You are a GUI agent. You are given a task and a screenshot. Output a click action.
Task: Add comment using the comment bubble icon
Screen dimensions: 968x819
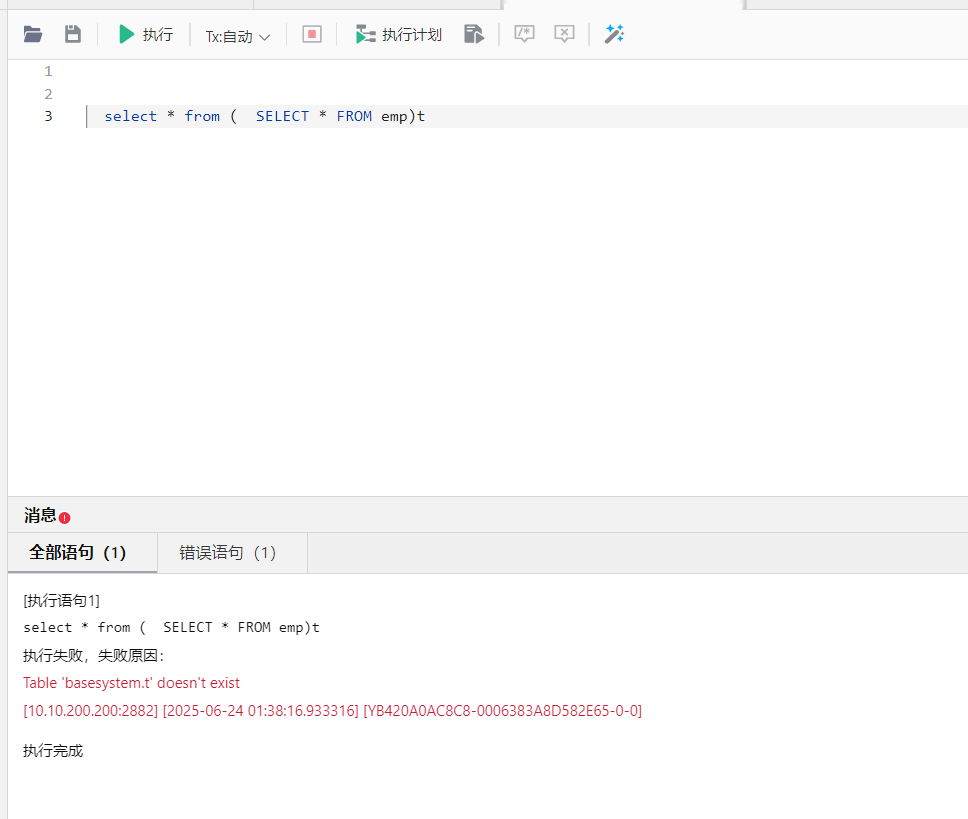524,34
